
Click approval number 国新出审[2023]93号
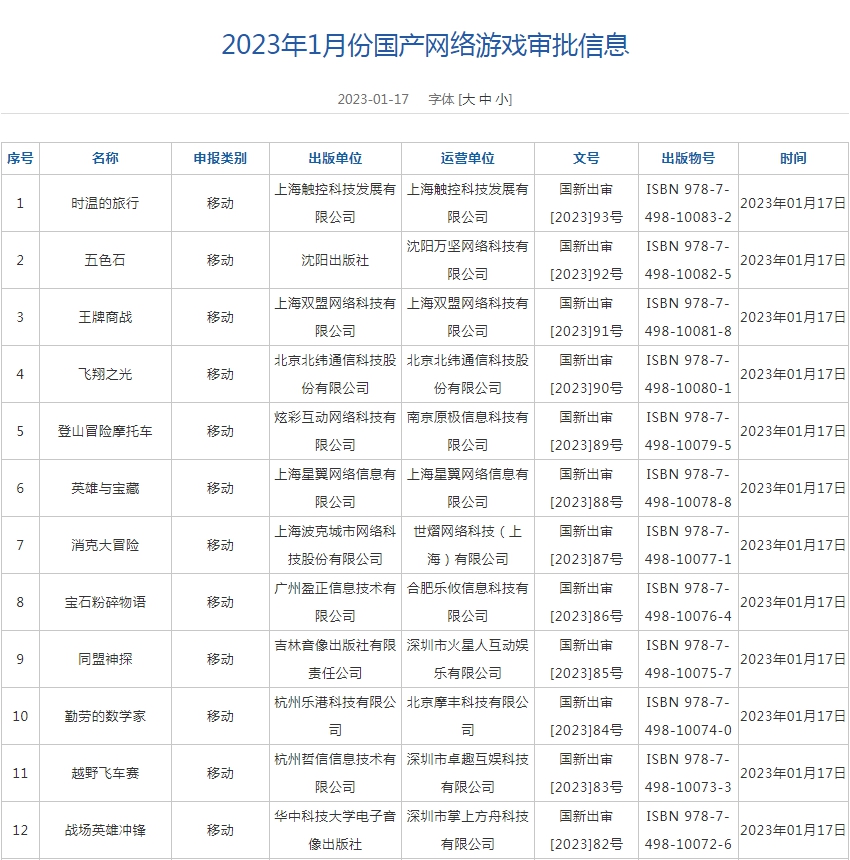coord(586,203)
